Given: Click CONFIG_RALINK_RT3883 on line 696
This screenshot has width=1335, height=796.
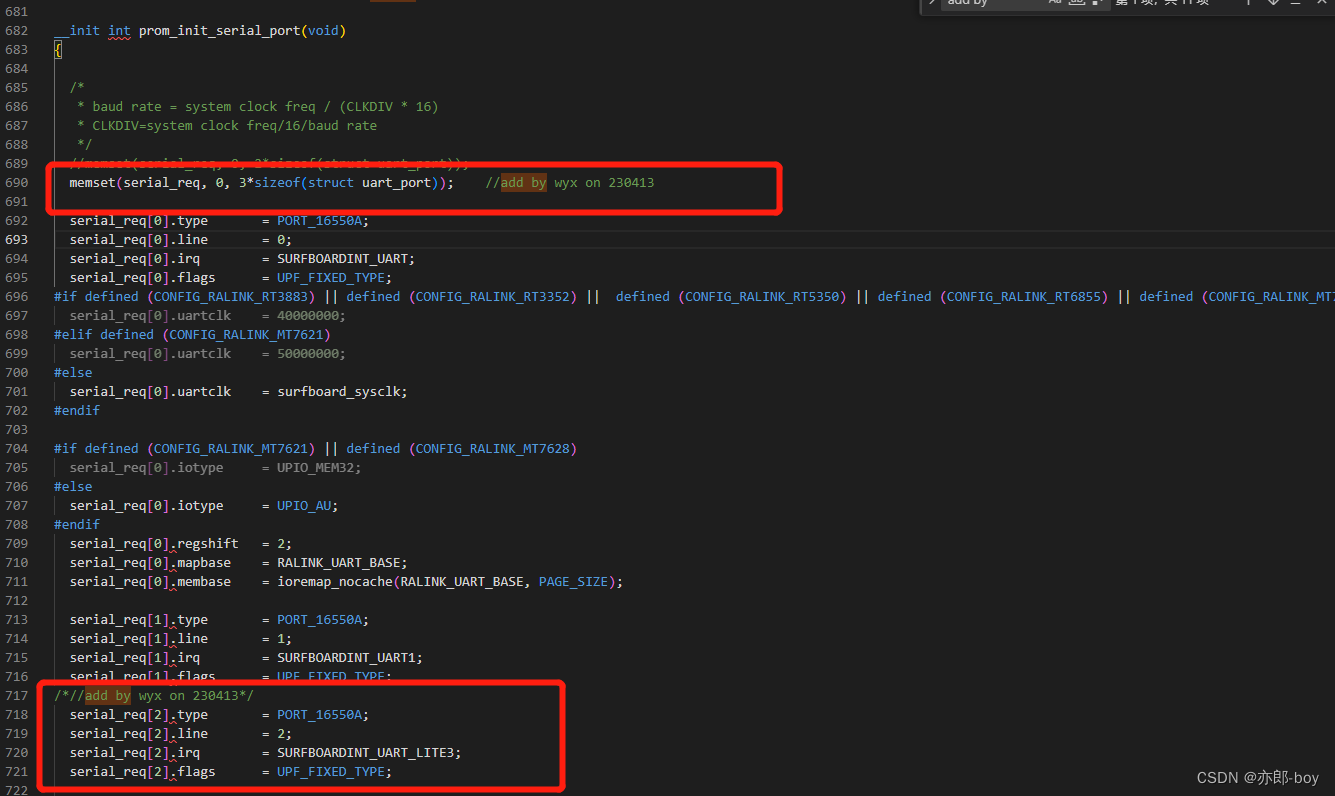Looking at the screenshot, I should pyautogui.click(x=231, y=297).
